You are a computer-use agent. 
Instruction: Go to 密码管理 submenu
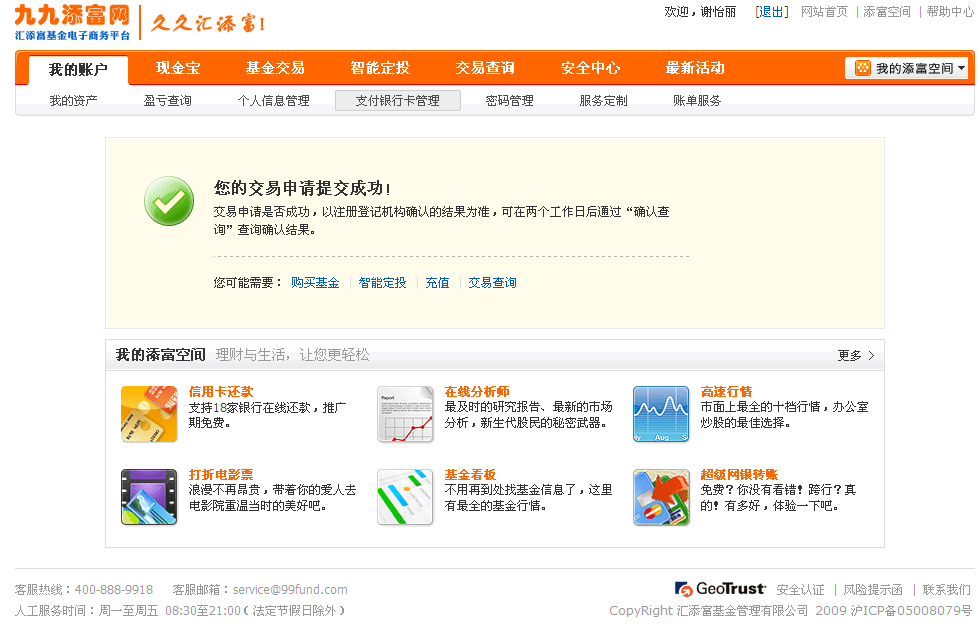[509, 100]
